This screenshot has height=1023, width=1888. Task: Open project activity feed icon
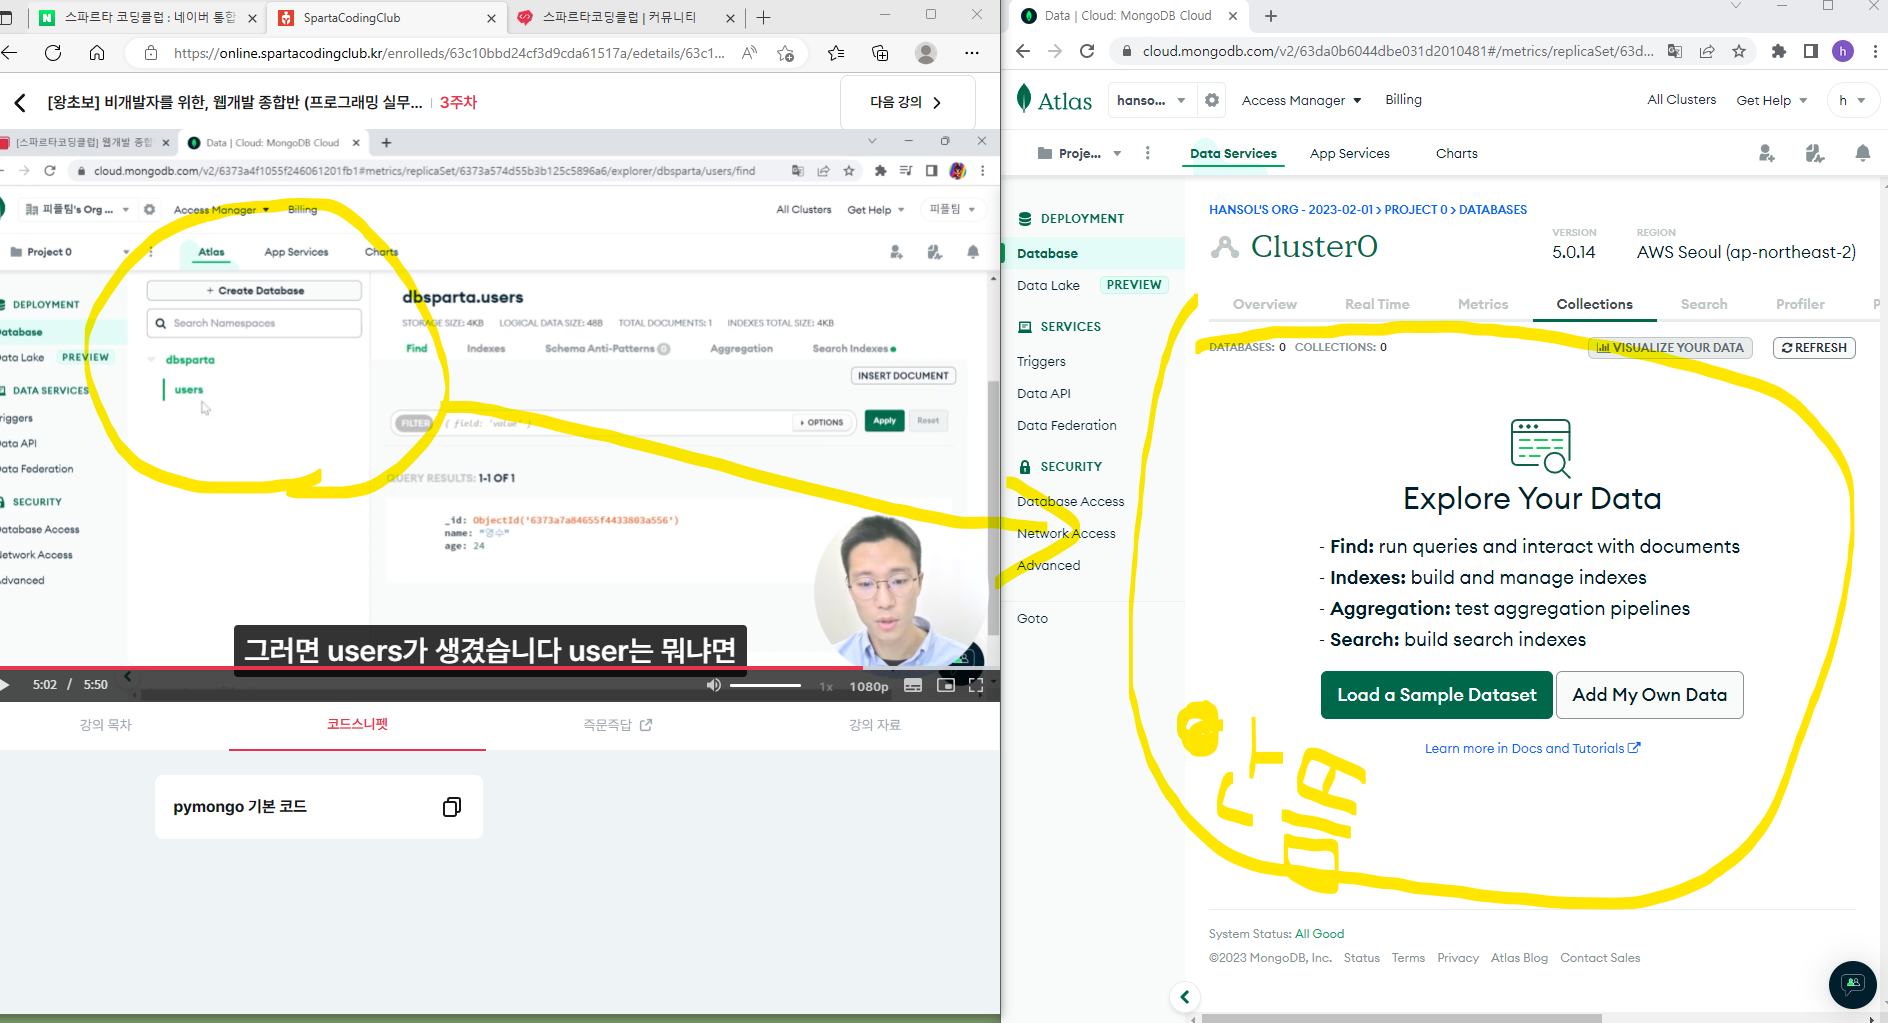pyautogui.click(x=1815, y=153)
